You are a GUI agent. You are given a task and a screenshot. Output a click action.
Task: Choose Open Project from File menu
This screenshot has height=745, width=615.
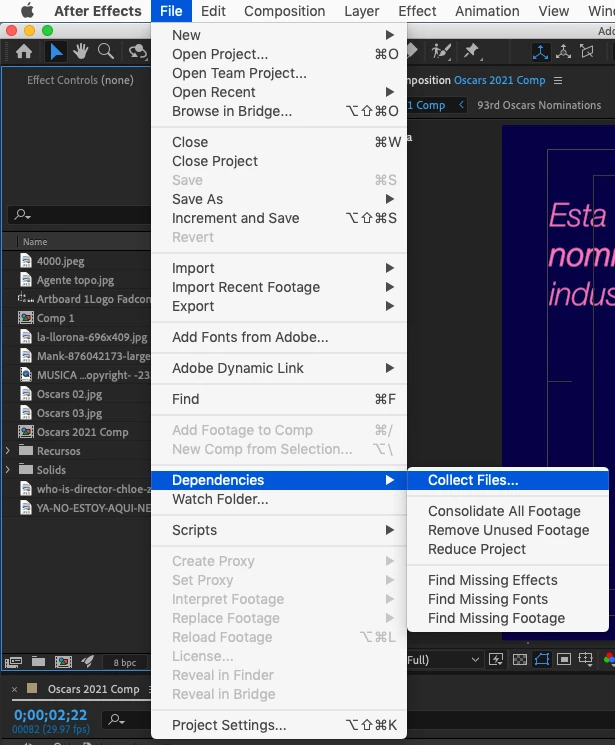click(x=279, y=54)
